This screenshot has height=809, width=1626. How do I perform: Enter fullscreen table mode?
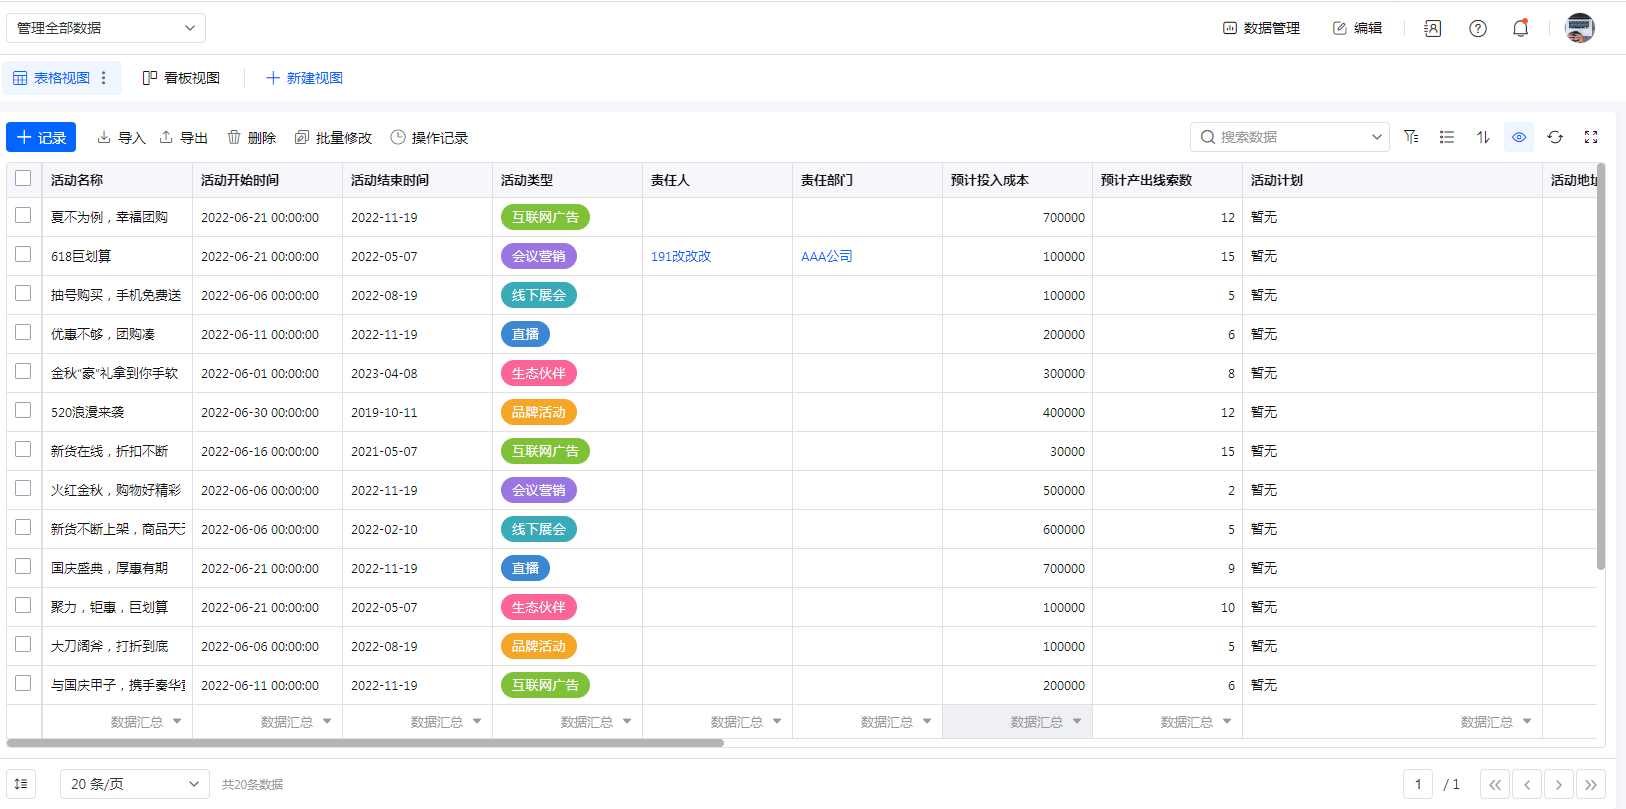tap(1591, 137)
